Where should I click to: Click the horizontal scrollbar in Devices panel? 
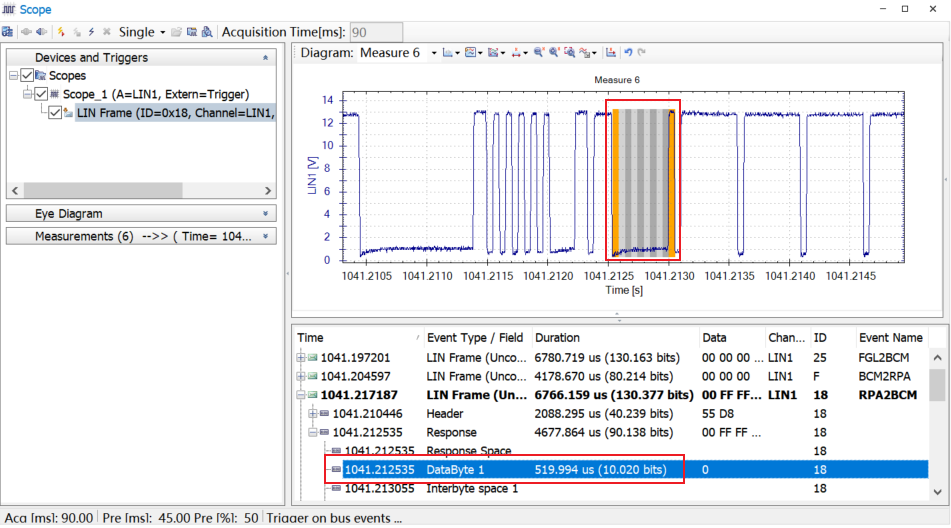(141, 190)
